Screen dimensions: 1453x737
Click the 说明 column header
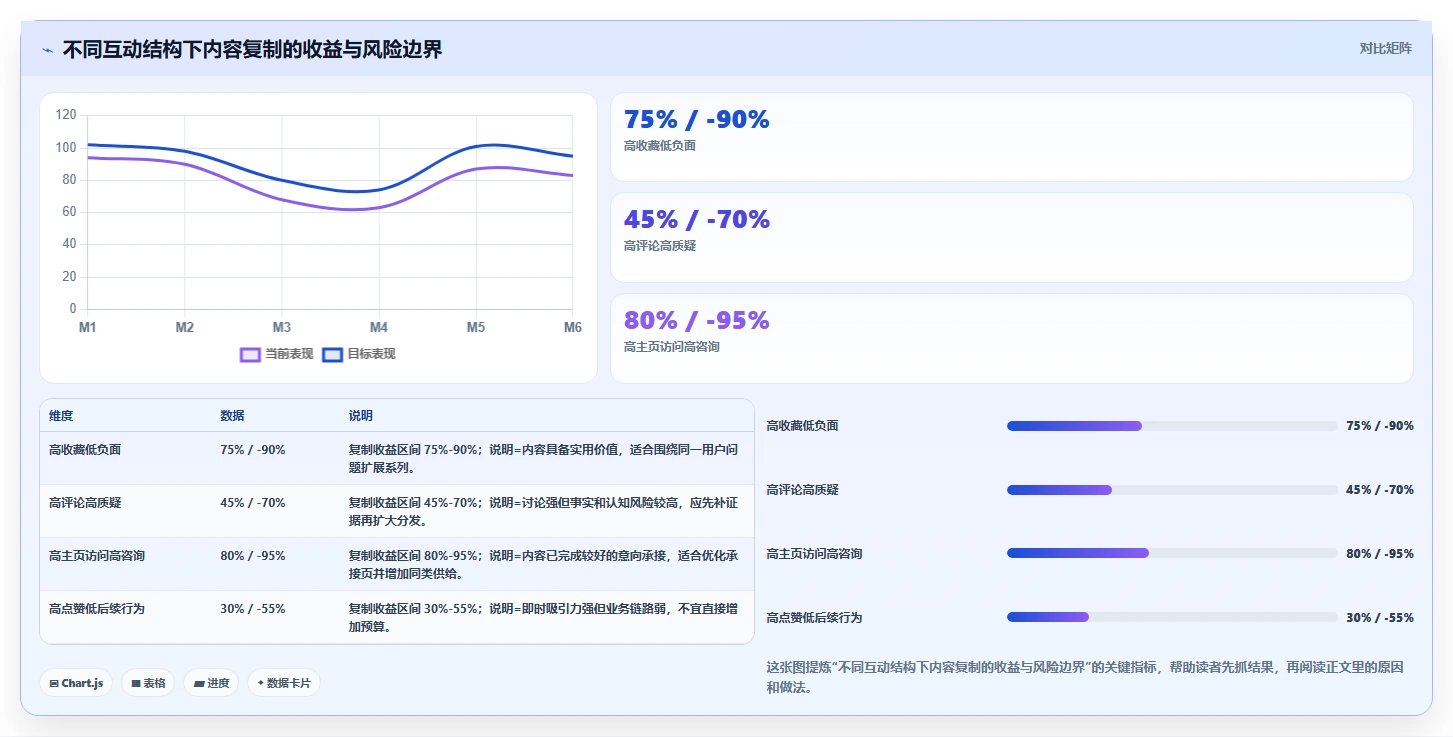[x=360, y=416]
